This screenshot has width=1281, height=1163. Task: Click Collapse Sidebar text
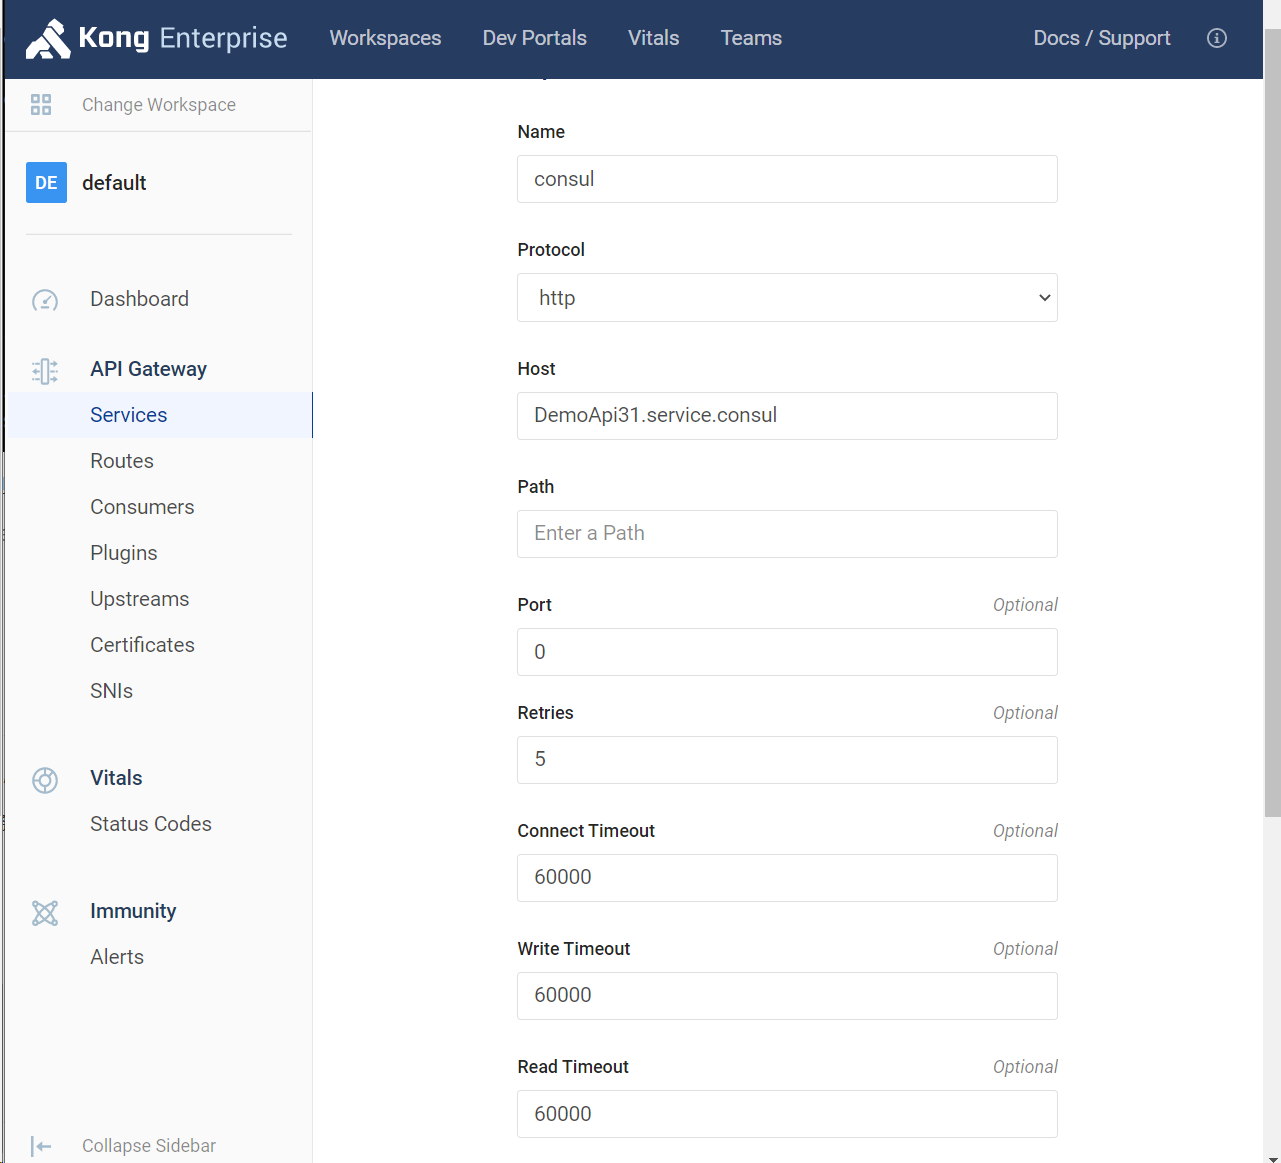tap(149, 1146)
